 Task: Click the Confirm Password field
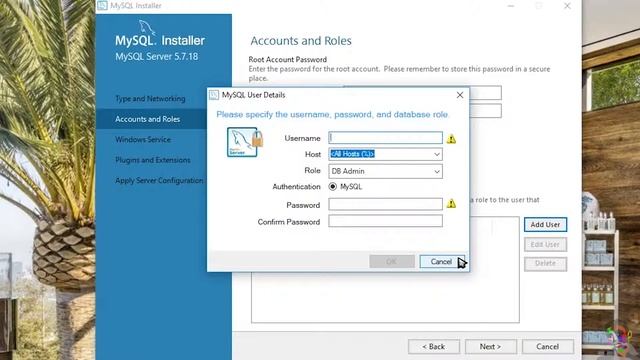(385, 221)
